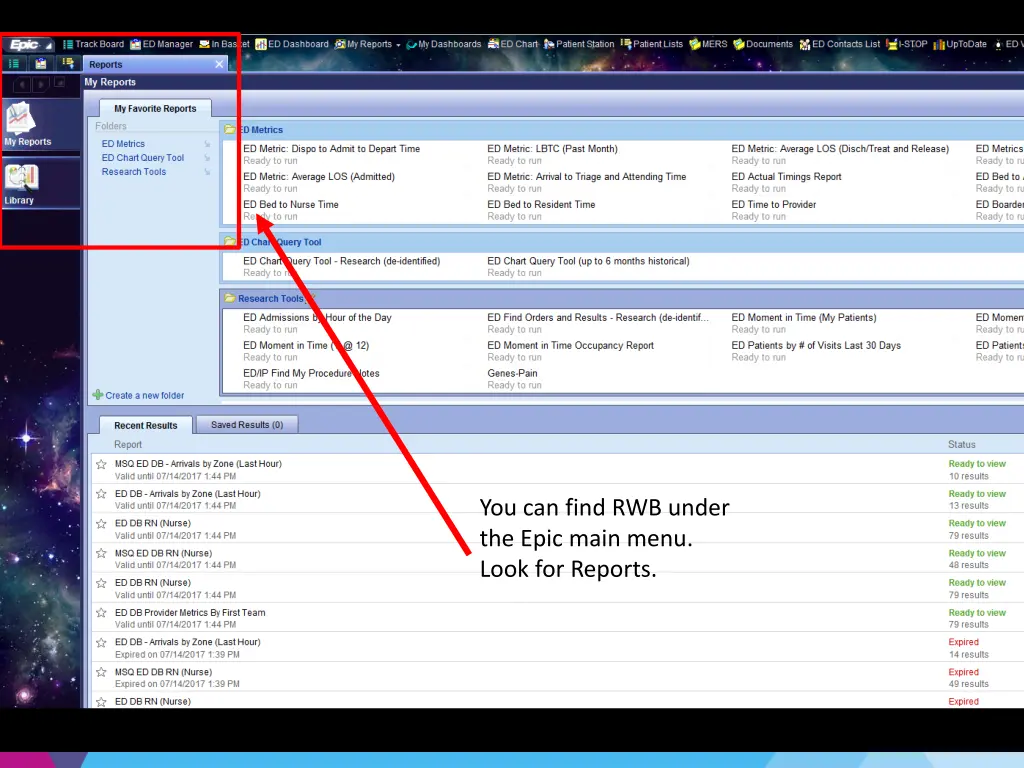Open ED Chart Query Tool - Research (de-identified)

pos(342,261)
